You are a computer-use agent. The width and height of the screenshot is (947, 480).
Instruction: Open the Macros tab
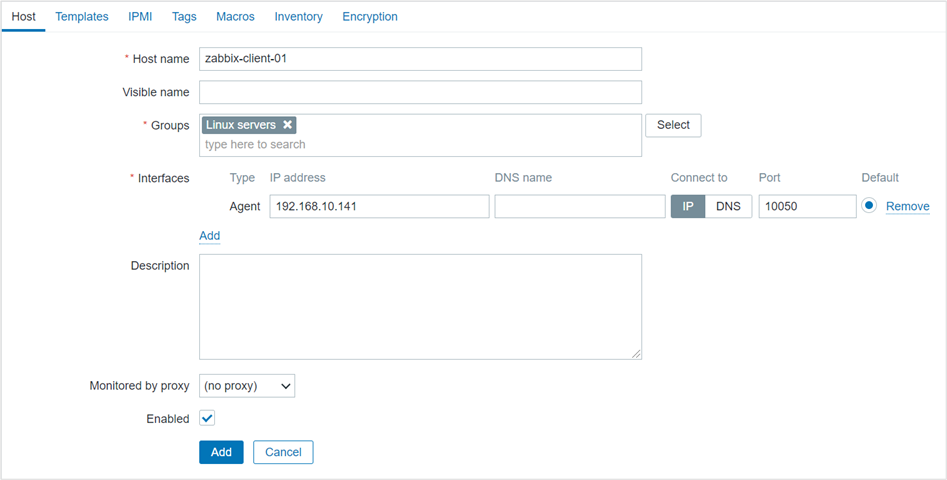[236, 17]
